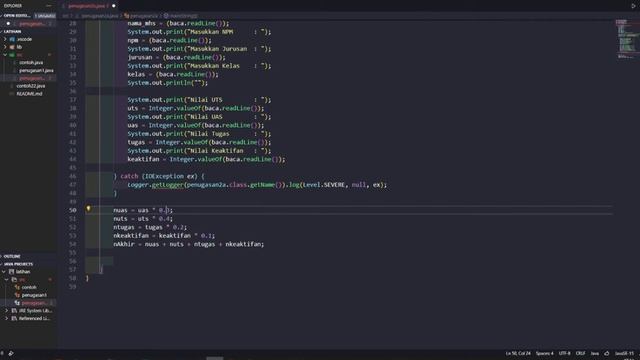The height and width of the screenshot is (360, 640).
Task: Collapse the LATIHAN workspace section
Action: 2,31
